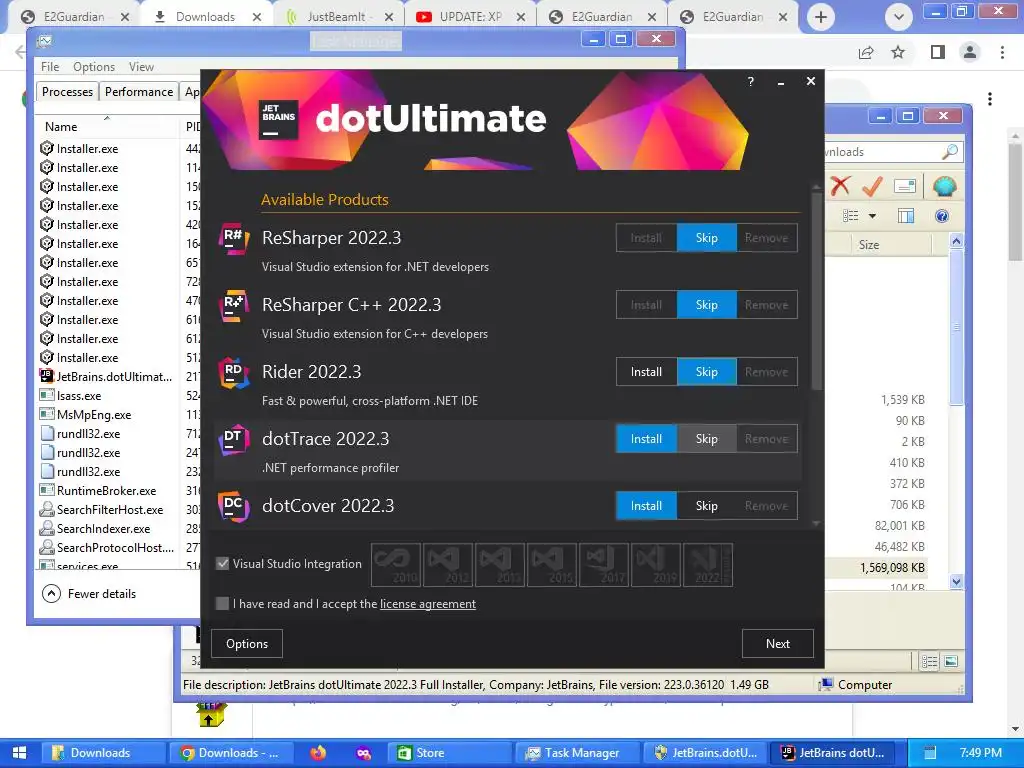
Task: Collapse Task Manager with Fewer details
Action: tap(89, 594)
